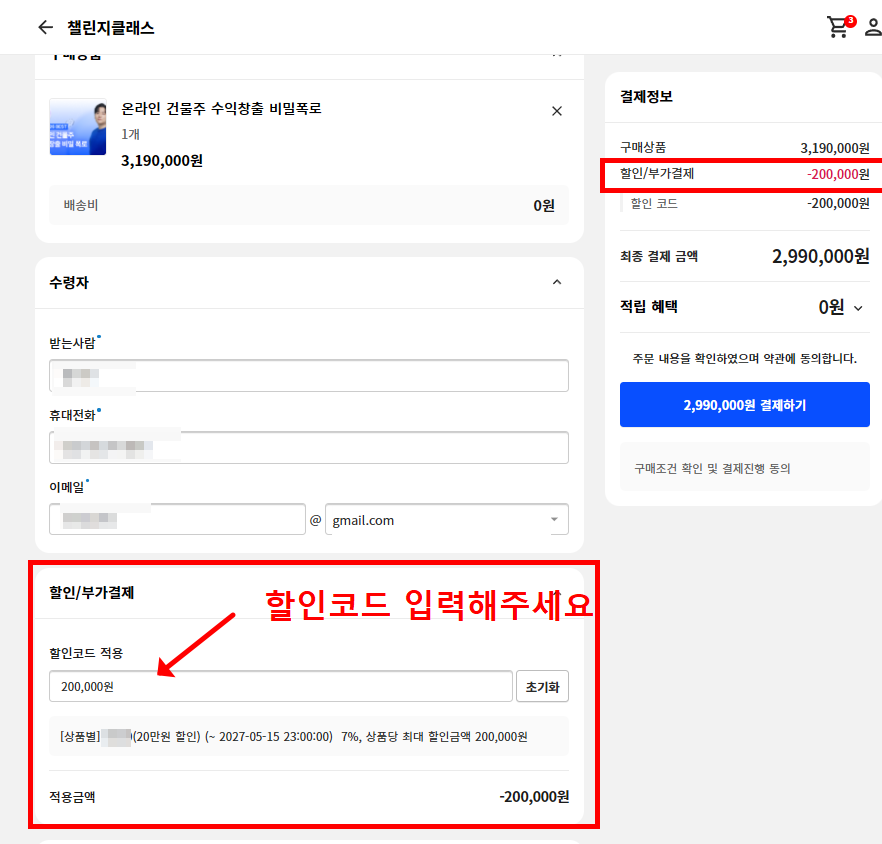Go back using the left arrow icon
This screenshot has width=882, height=844.
(x=46, y=27)
